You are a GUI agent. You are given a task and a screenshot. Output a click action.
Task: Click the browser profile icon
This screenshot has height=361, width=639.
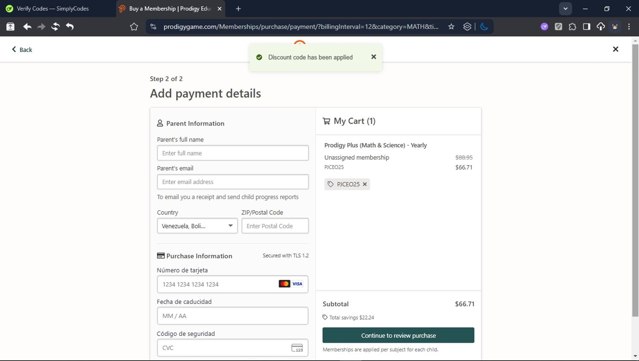click(x=615, y=26)
